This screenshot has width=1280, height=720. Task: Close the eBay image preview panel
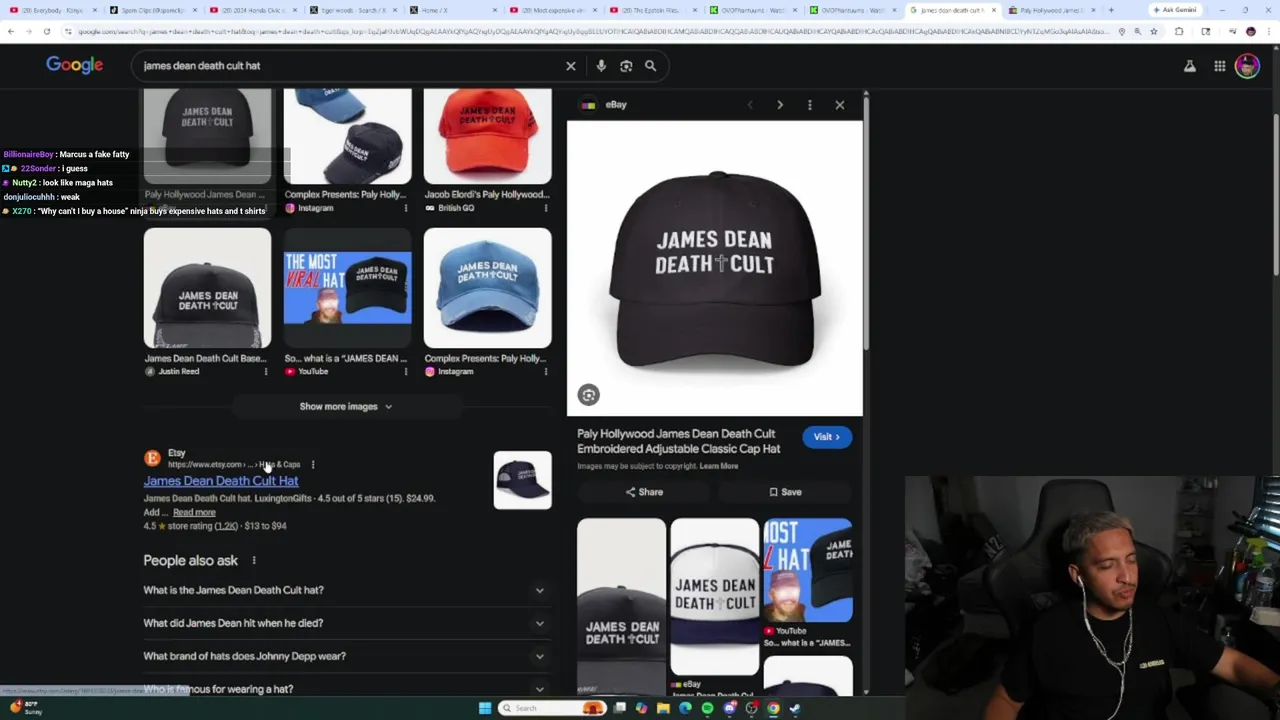pyautogui.click(x=840, y=105)
